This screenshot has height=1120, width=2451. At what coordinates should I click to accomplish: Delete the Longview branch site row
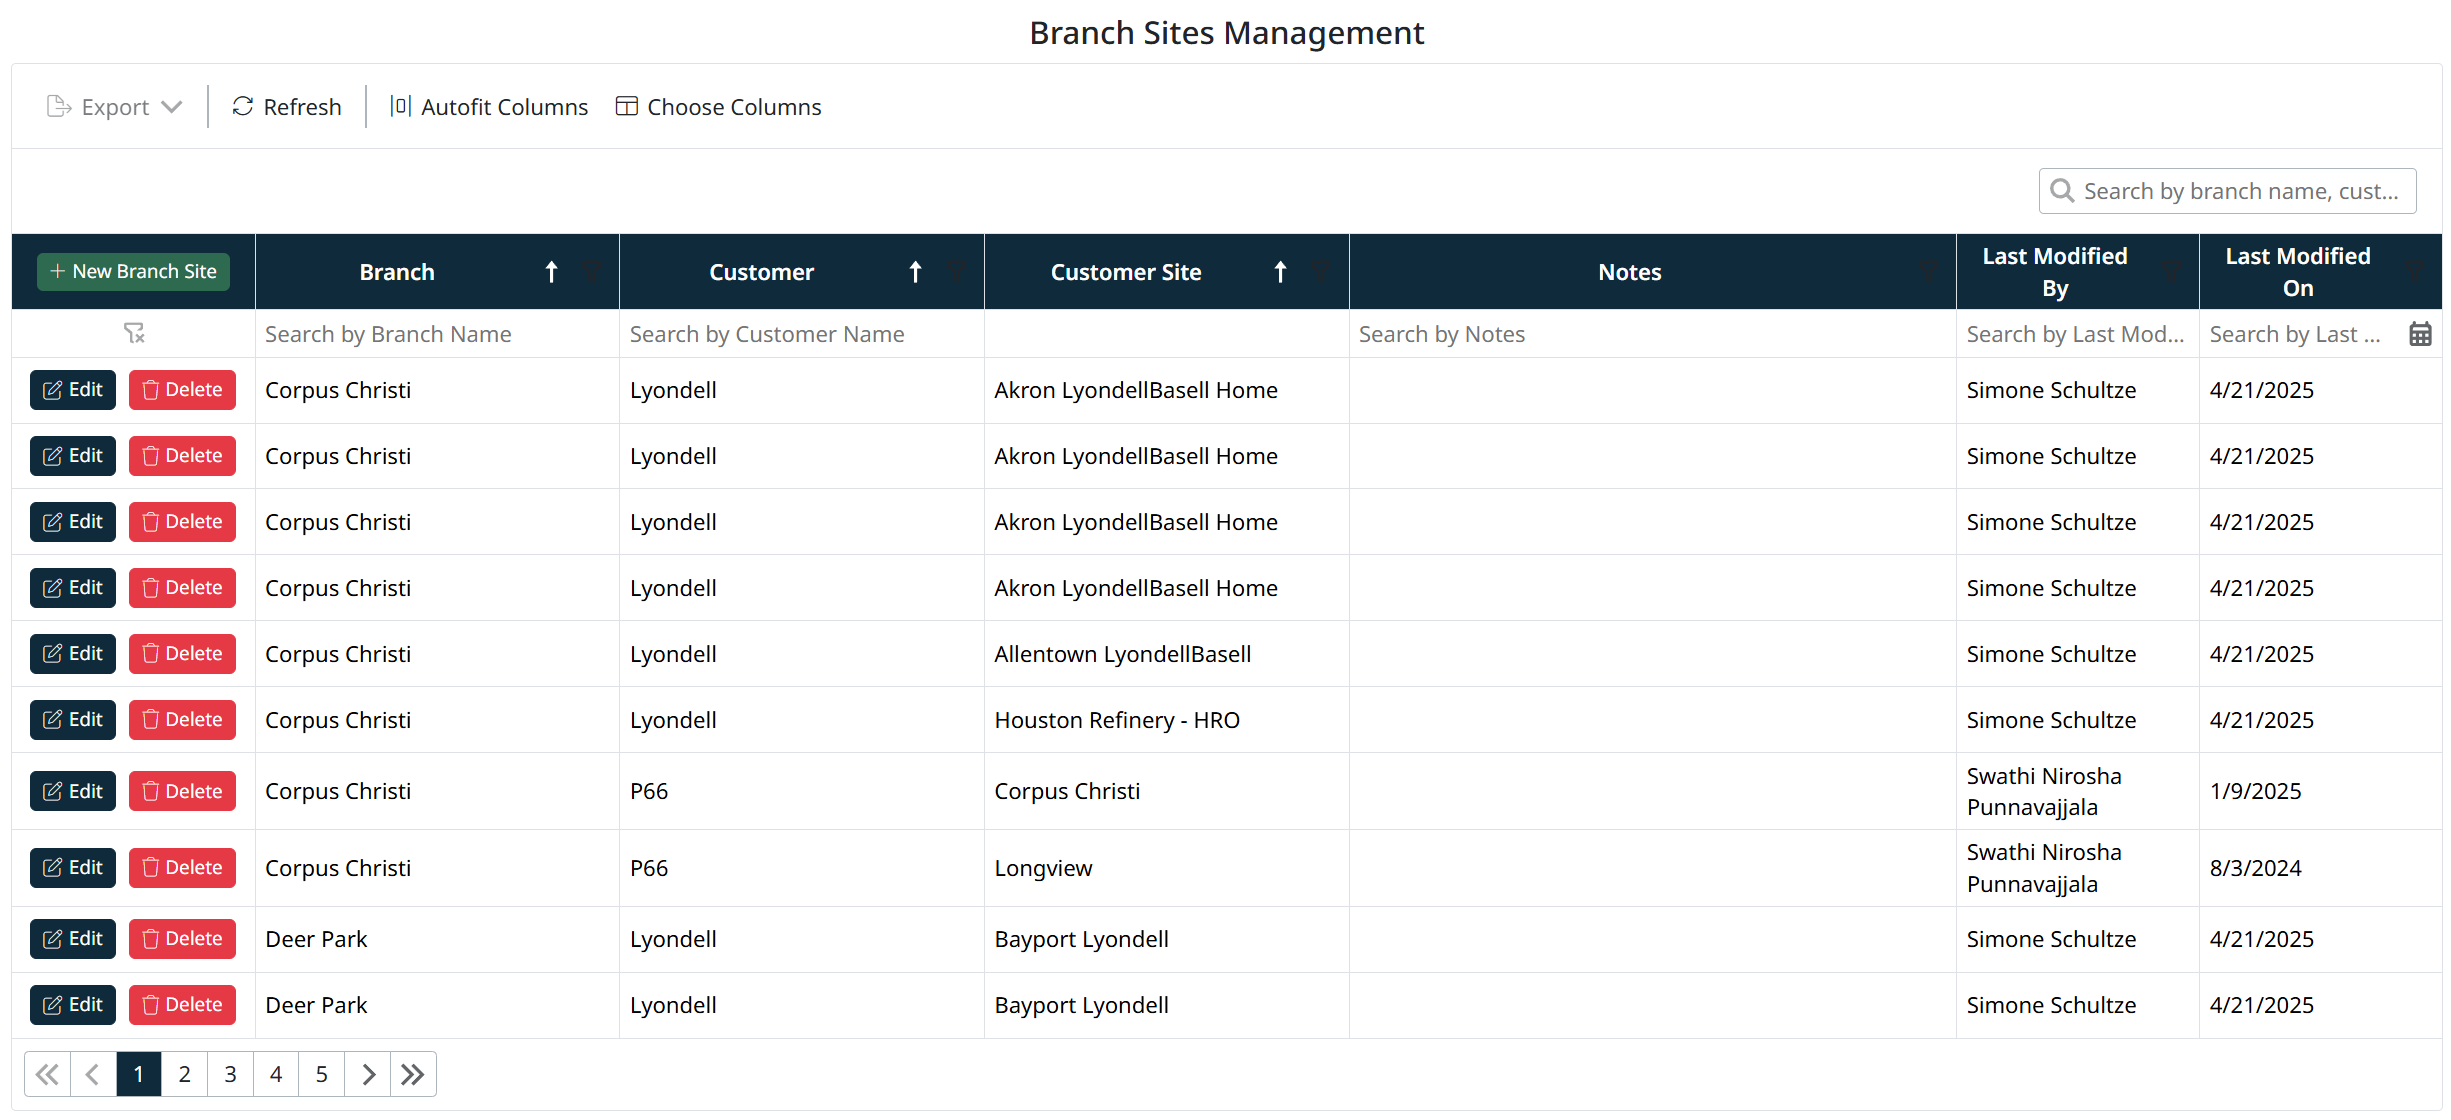182,868
